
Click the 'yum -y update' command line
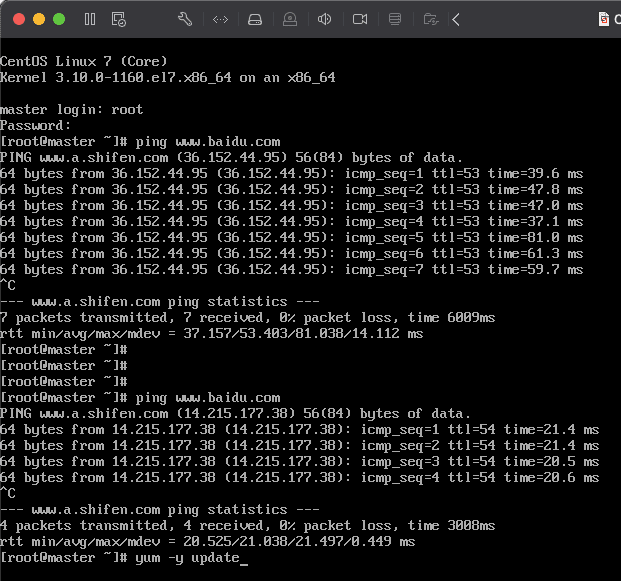[x=190, y=557]
